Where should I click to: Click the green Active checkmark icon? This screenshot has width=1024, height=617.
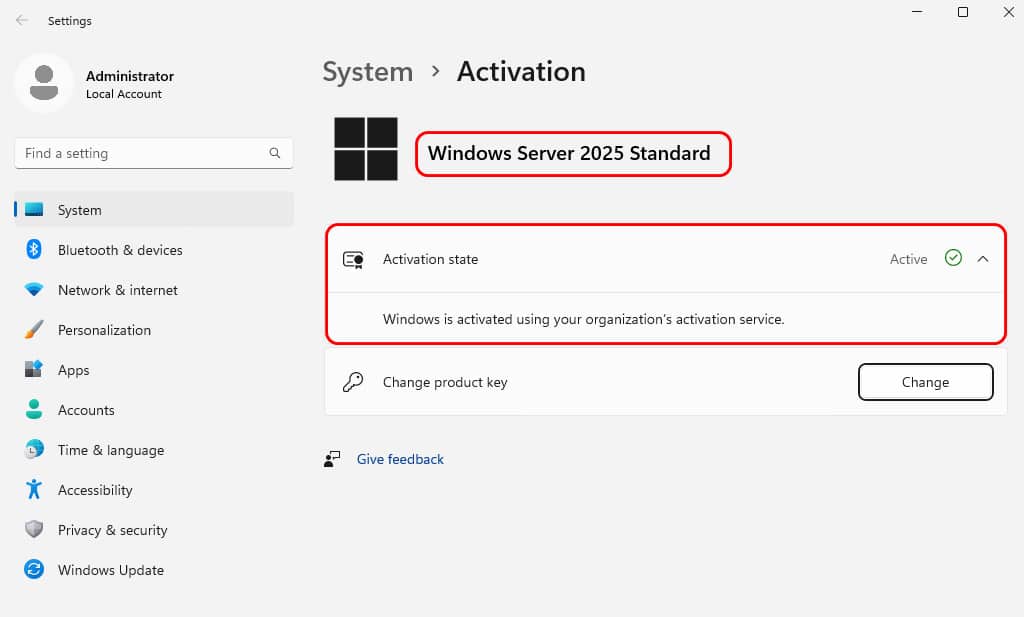(x=953, y=259)
